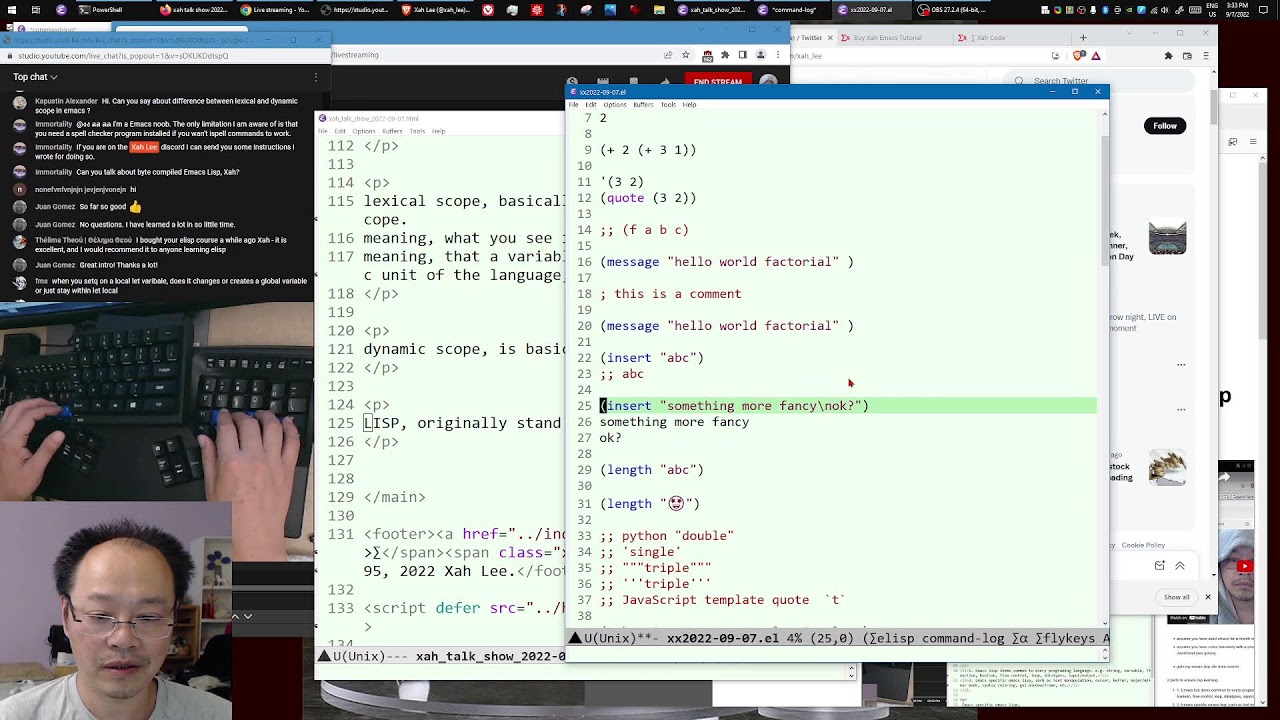Image resolution: width=1280 pixels, height=720 pixels.
Task: Open the Tools menu in the front Emacs window
Action: [668, 104]
